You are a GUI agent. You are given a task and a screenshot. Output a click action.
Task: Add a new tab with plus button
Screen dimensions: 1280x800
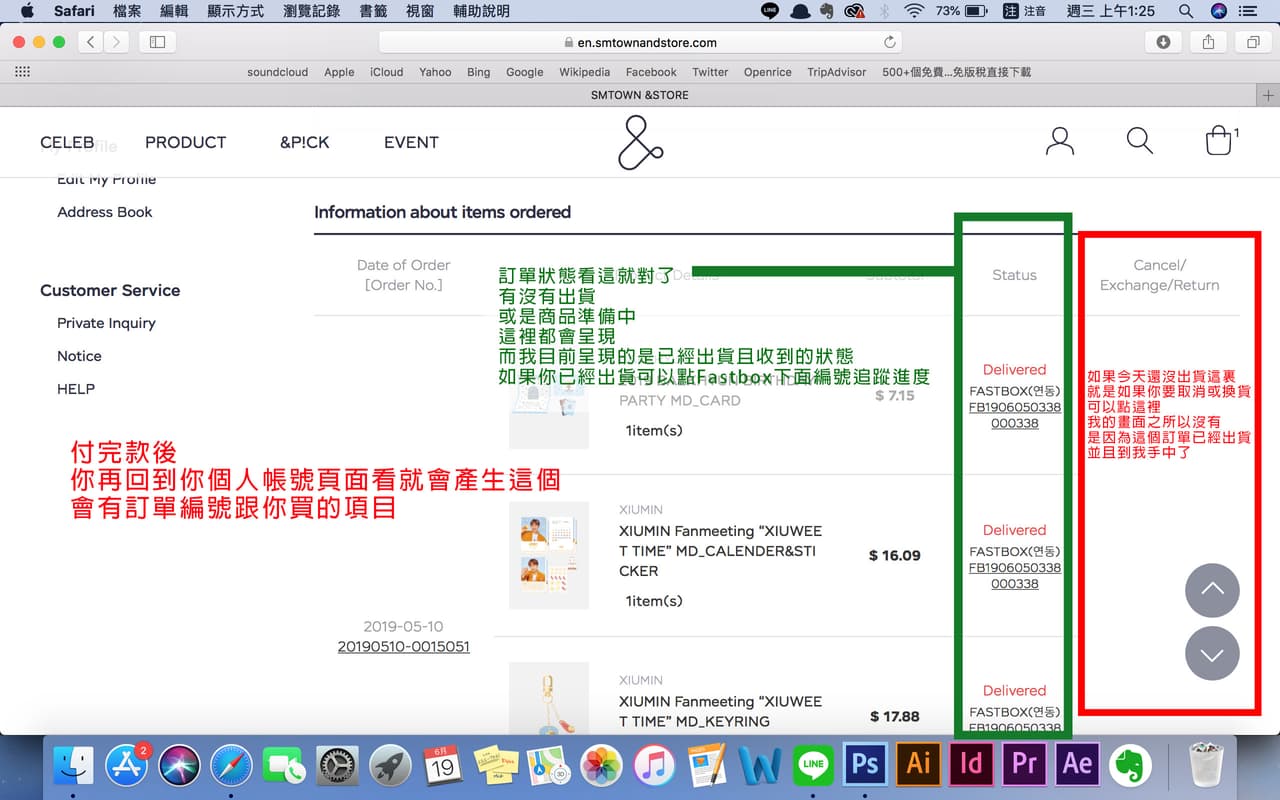point(1268,95)
